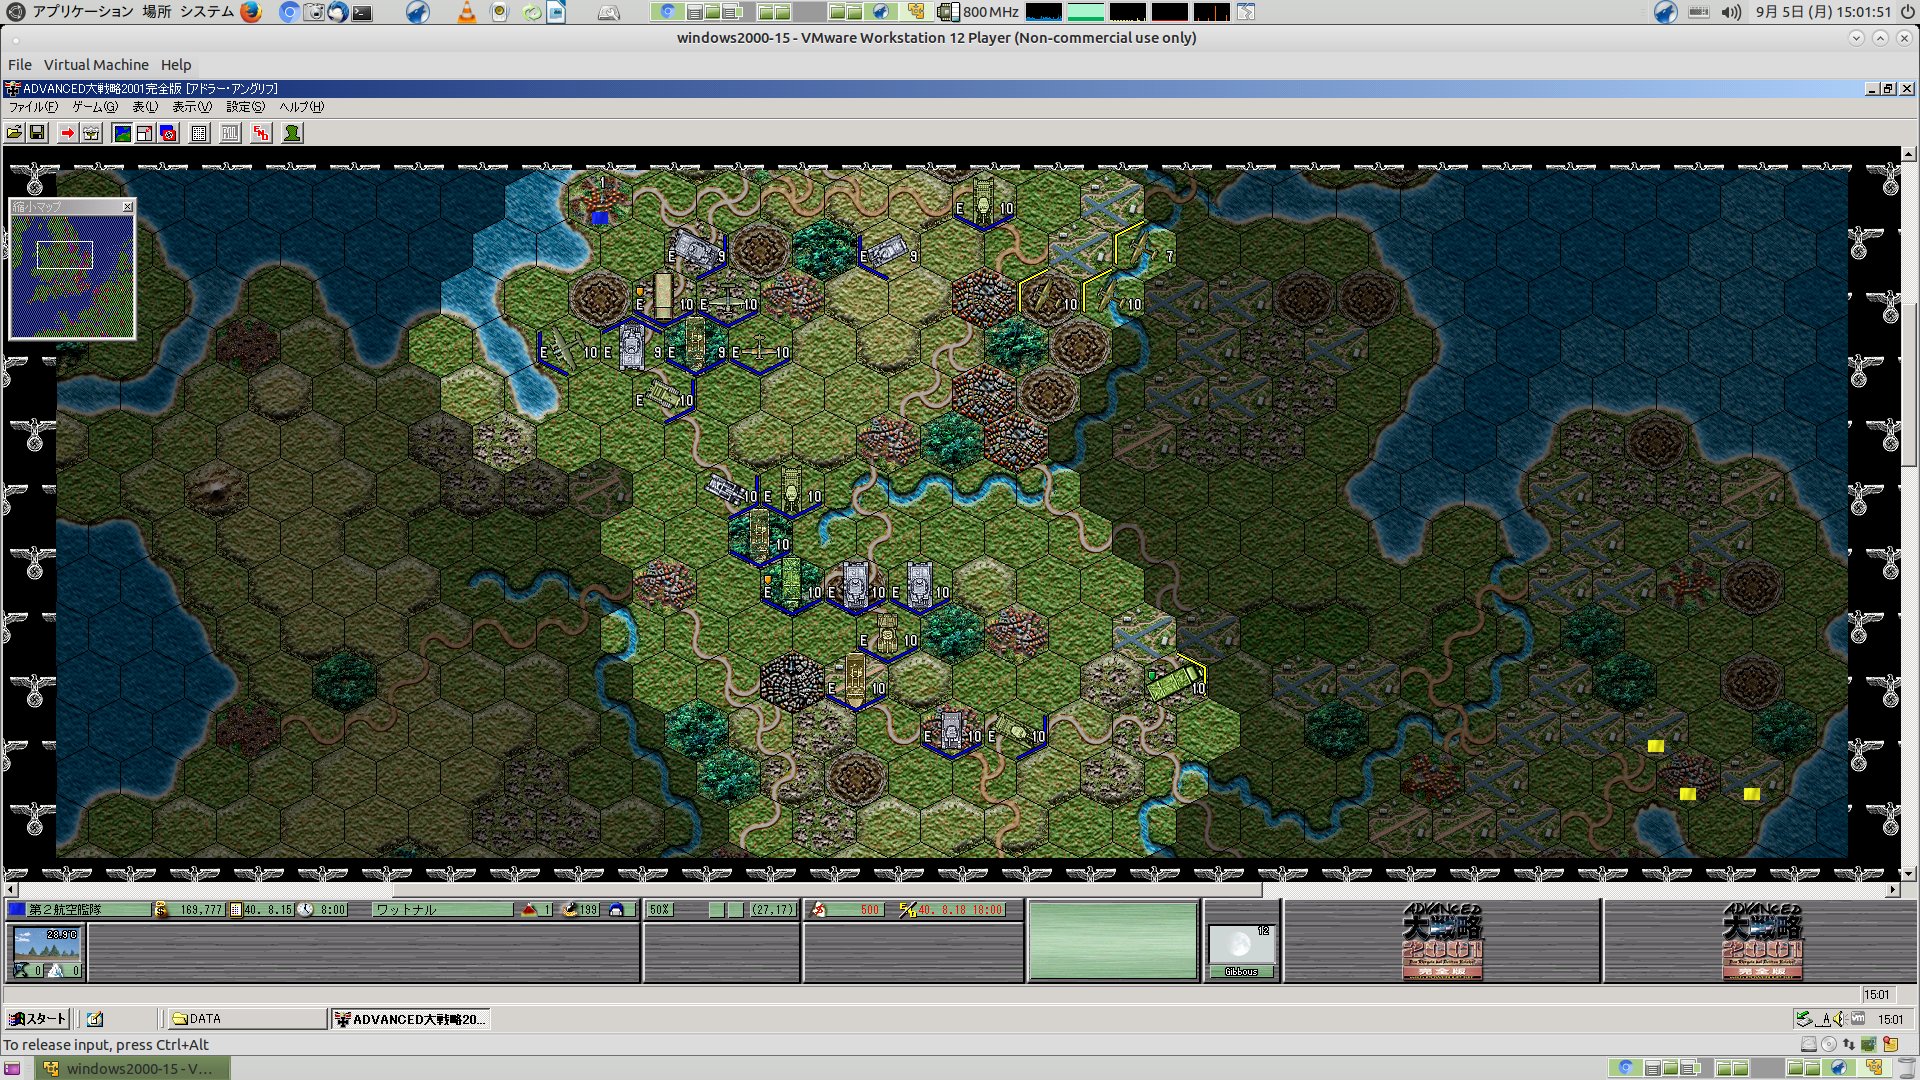Viewport: 1920px width, 1080px height.
Task: Click the vertical scrollbar down arrow
Action: (x=1909, y=873)
